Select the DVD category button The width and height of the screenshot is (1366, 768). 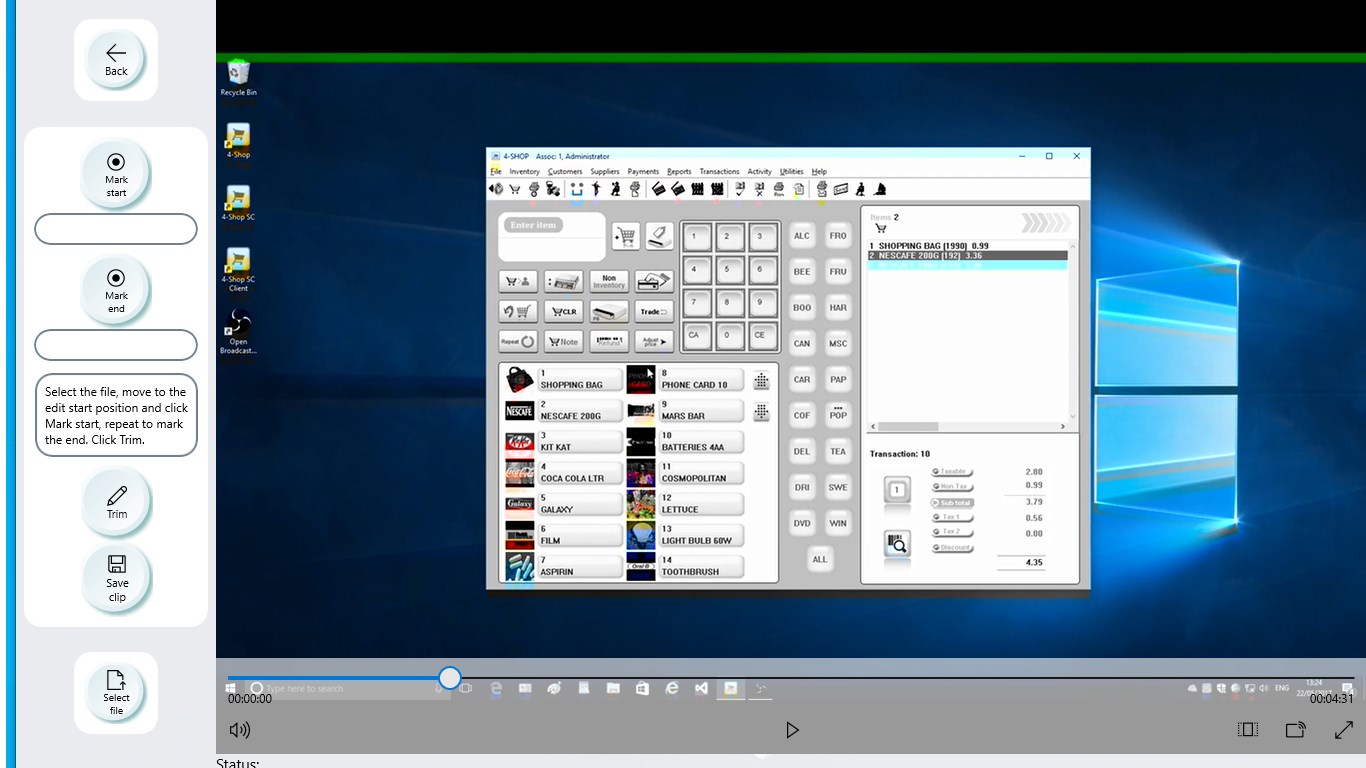(802, 524)
